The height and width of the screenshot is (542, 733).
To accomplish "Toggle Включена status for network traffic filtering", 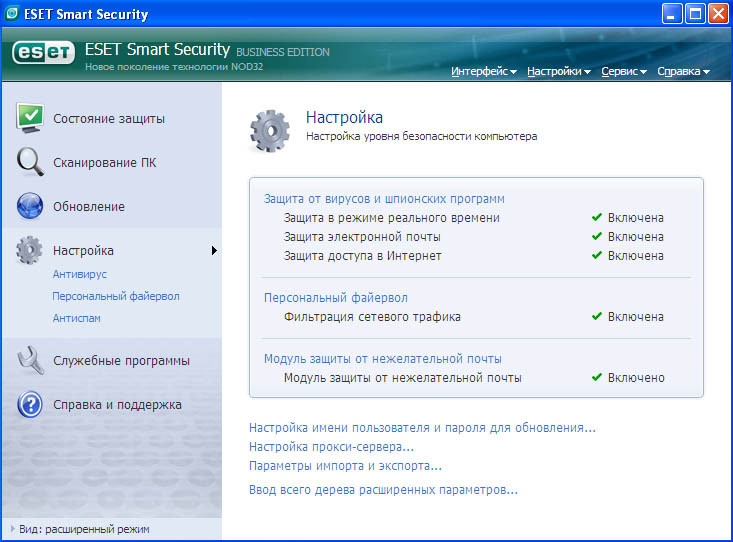I will pos(635,317).
